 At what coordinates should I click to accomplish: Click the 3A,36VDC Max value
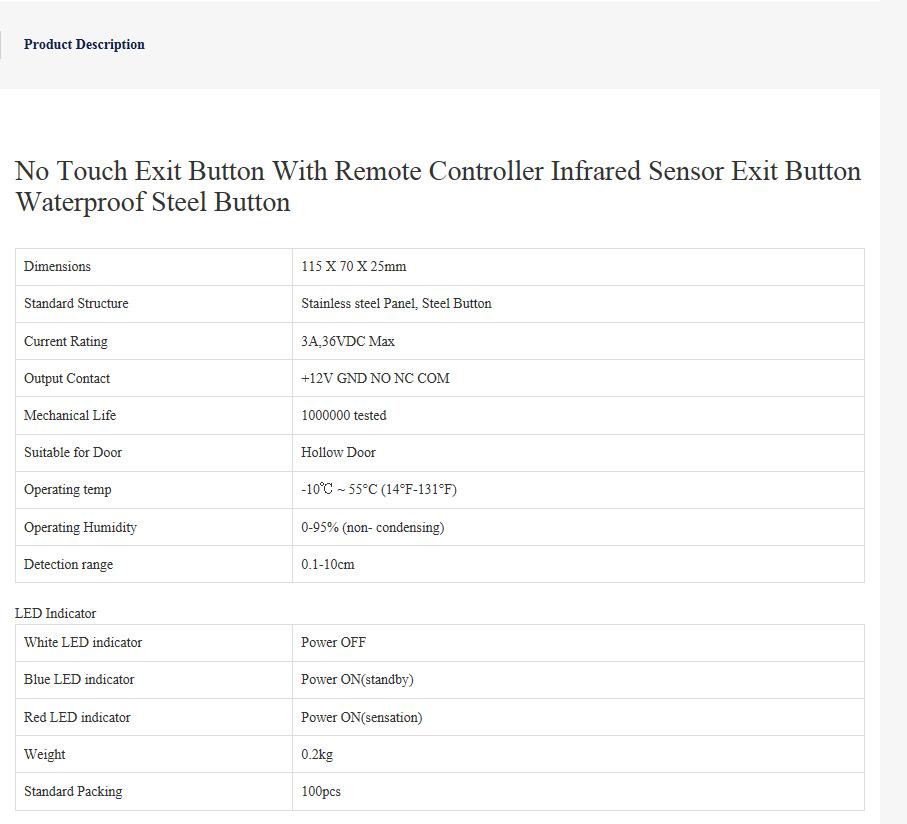pyautogui.click(x=347, y=342)
